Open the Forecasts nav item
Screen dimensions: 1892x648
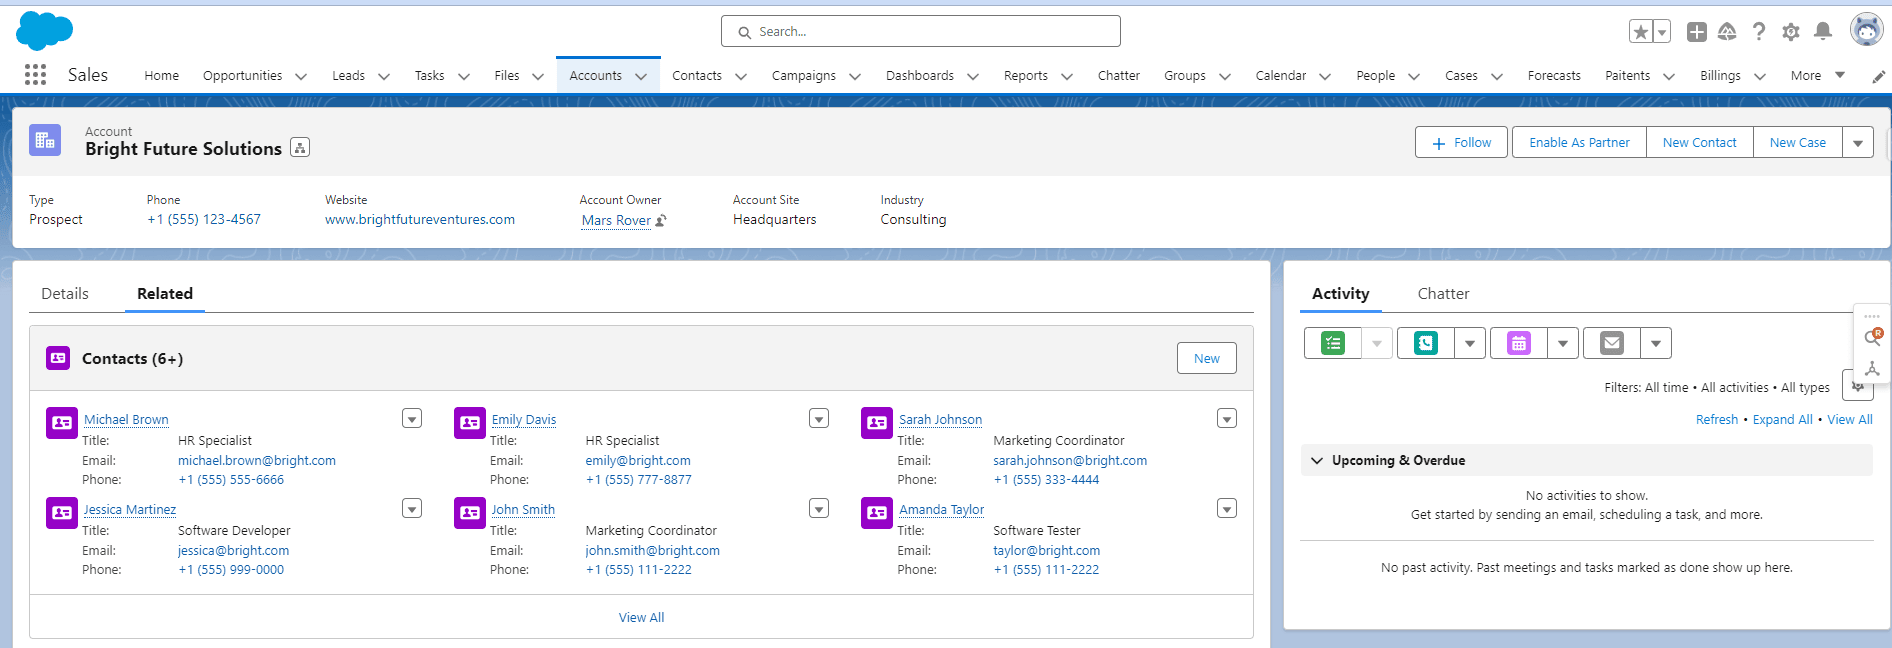coord(1554,76)
